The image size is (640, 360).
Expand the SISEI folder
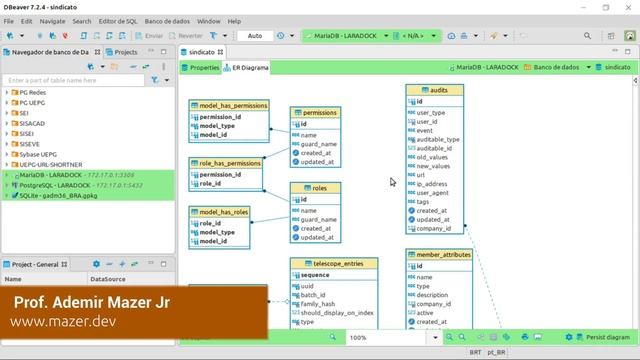7,133
